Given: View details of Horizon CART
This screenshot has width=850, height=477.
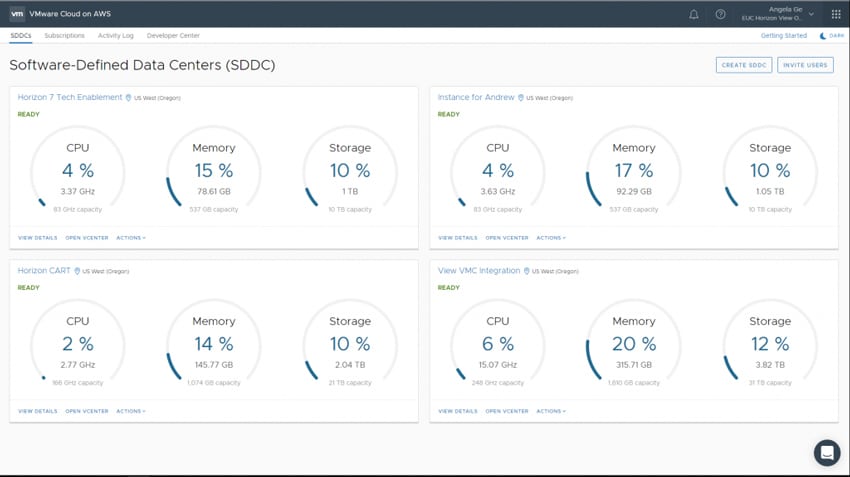Looking at the screenshot, I should pyautogui.click(x=37, y=411).
